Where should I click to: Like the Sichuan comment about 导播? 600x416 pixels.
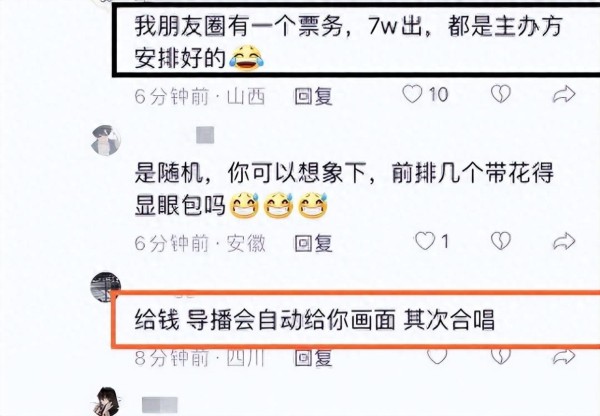(437, 356)
